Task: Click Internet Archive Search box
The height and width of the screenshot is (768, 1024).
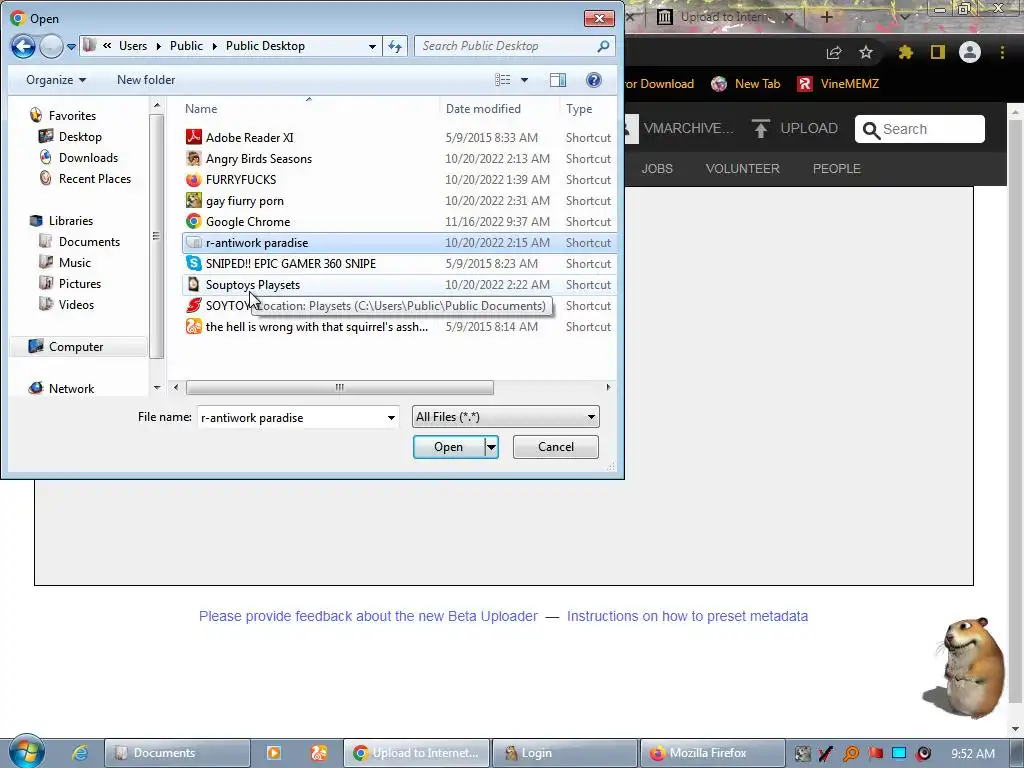Action: (920, 129)
